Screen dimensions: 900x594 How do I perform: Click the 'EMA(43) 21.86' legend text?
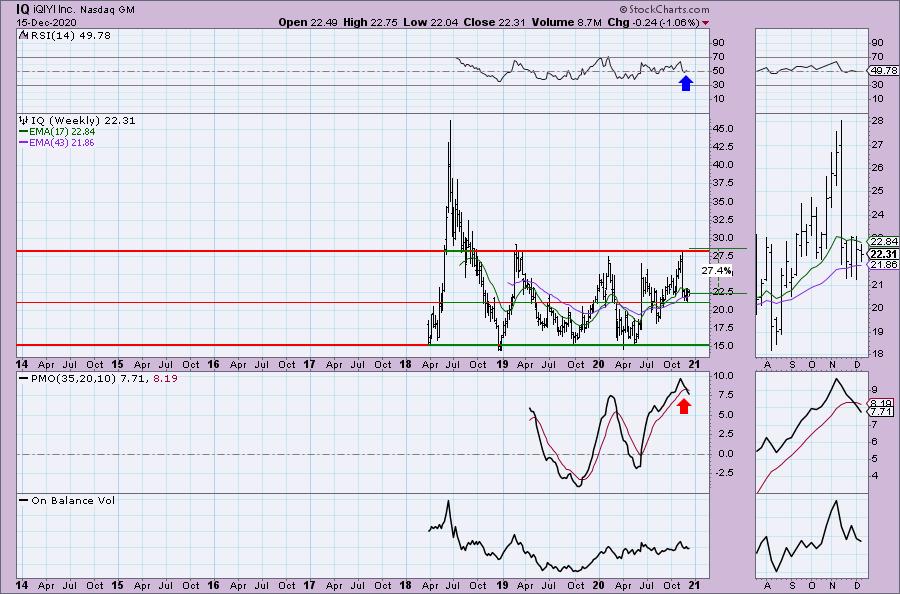click(x=62, y=142)
